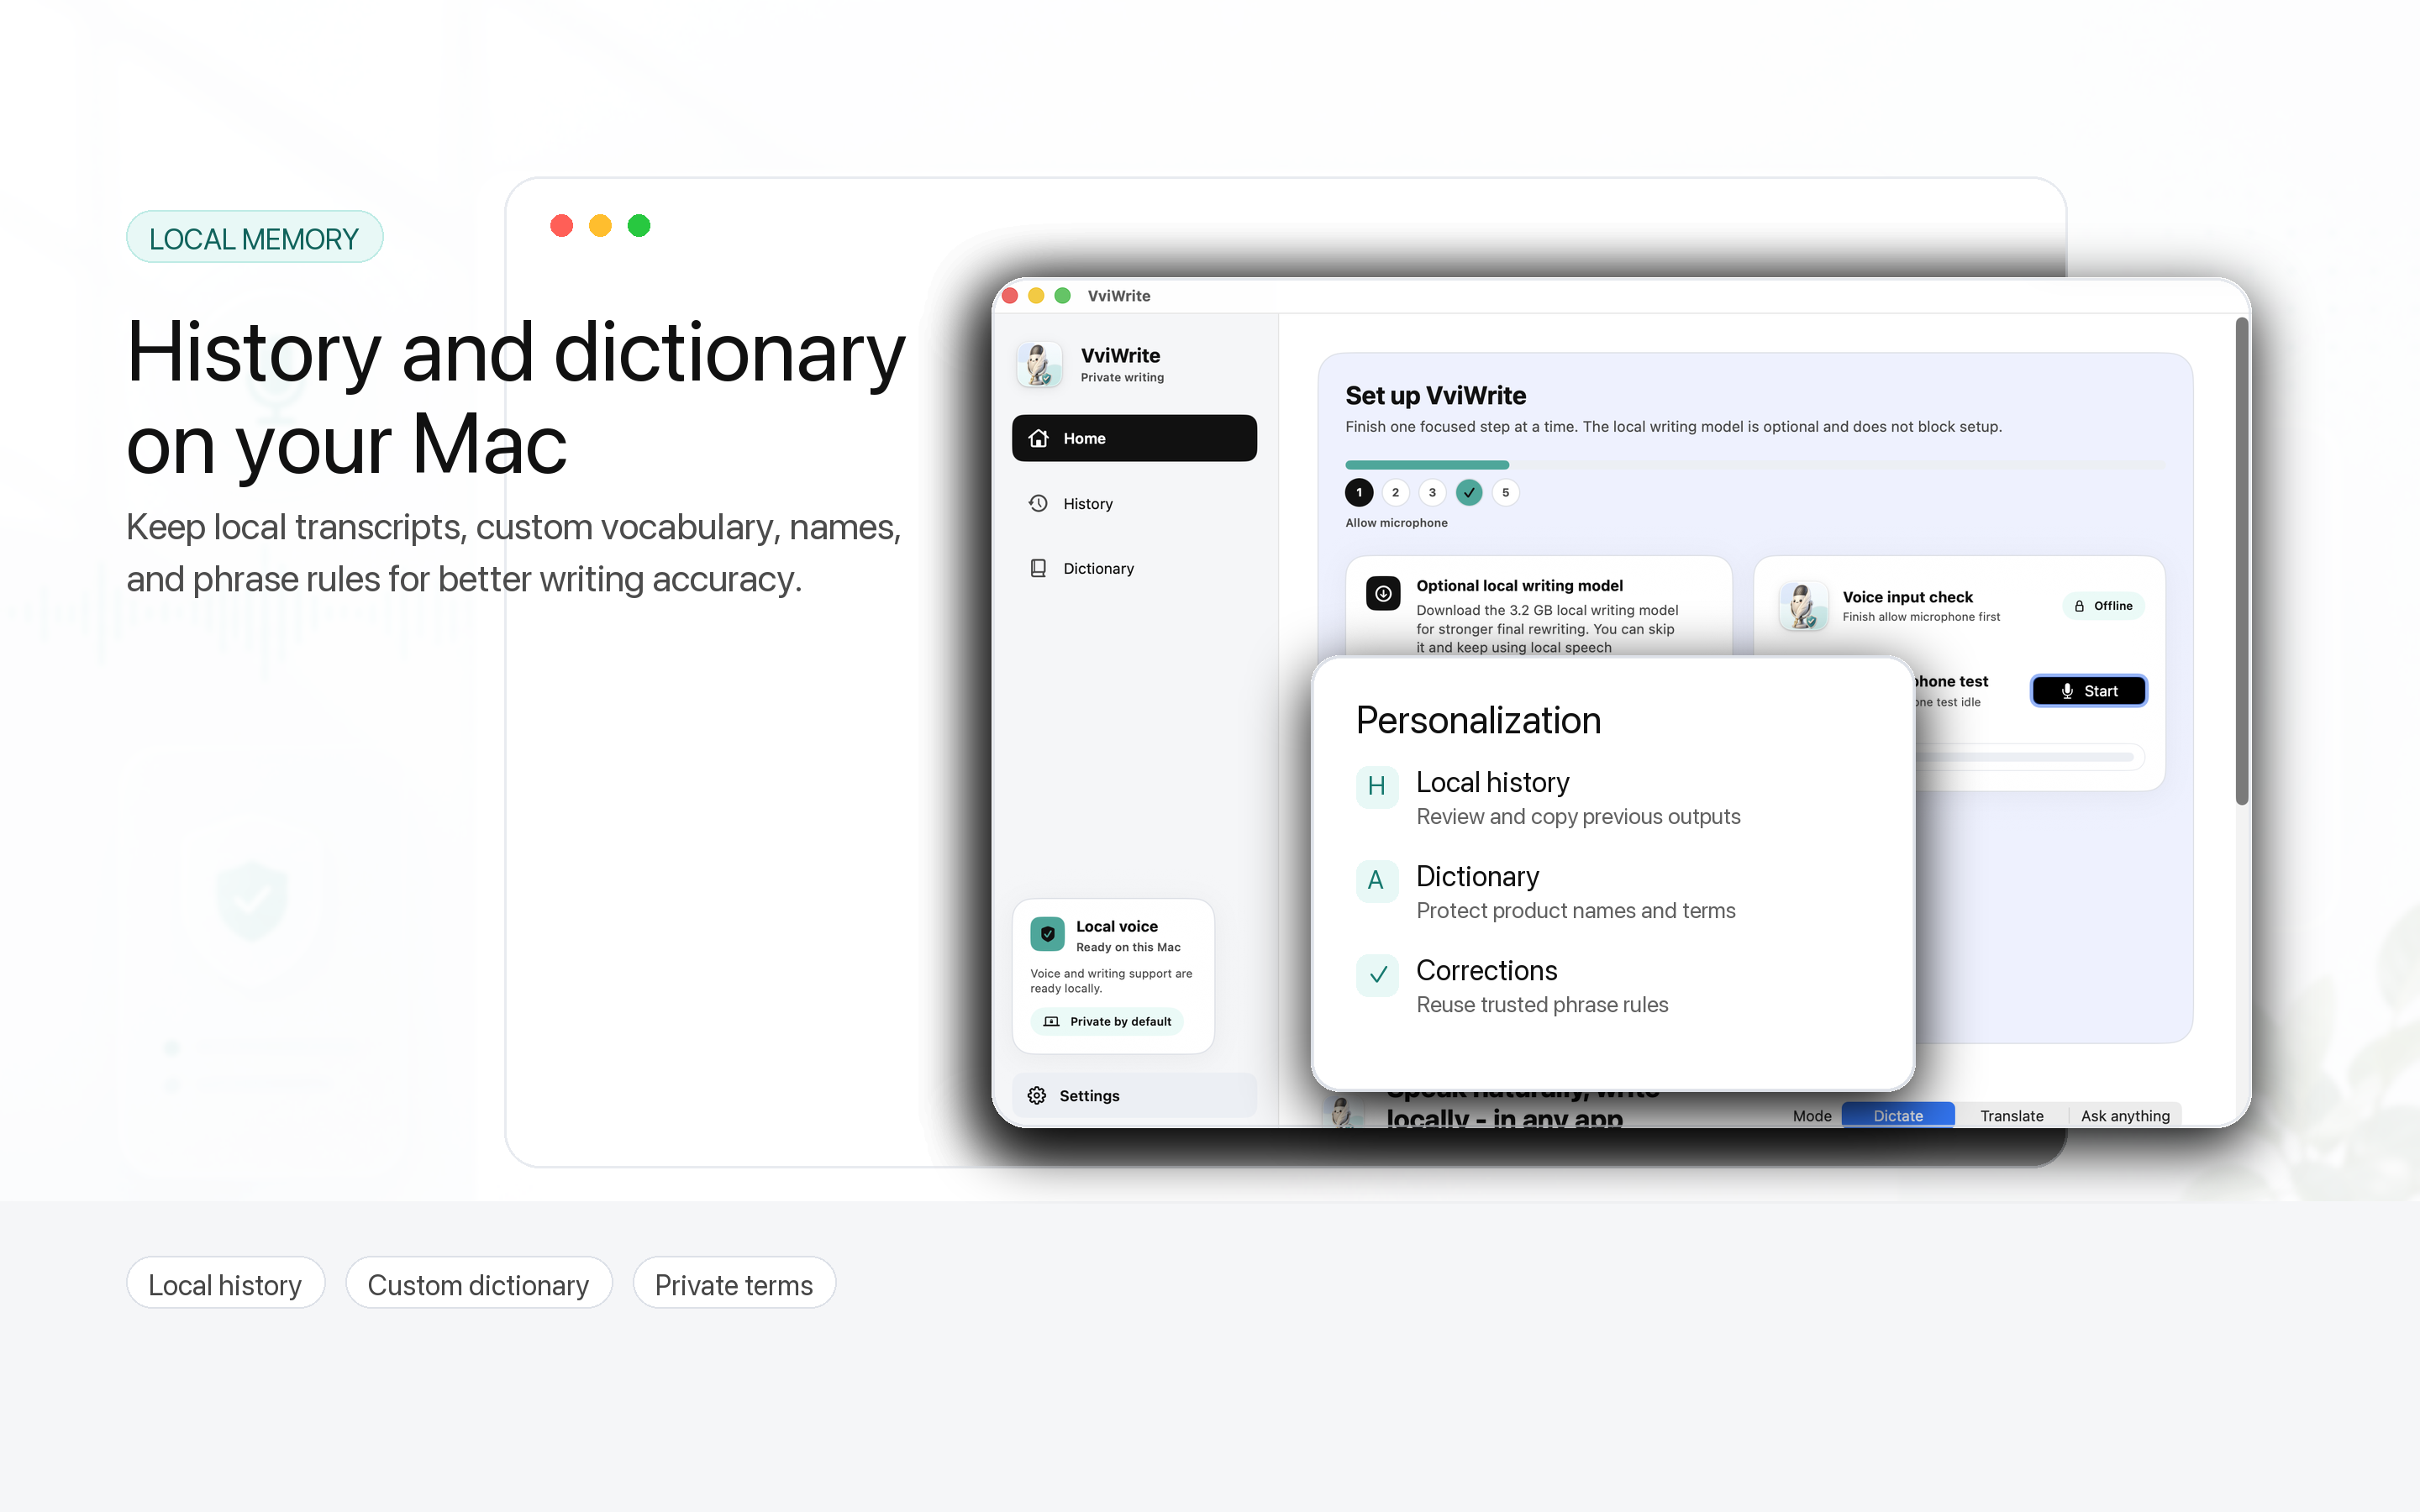2420x1512 pixels.
Task: Click the Home house icon
Action: (1039, 438)
